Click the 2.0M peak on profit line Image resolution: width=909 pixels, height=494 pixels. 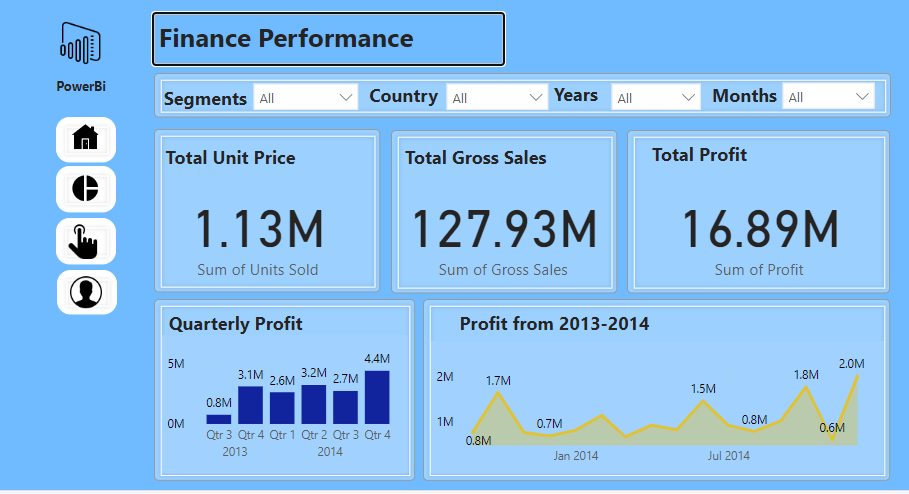tap(857, 376)
